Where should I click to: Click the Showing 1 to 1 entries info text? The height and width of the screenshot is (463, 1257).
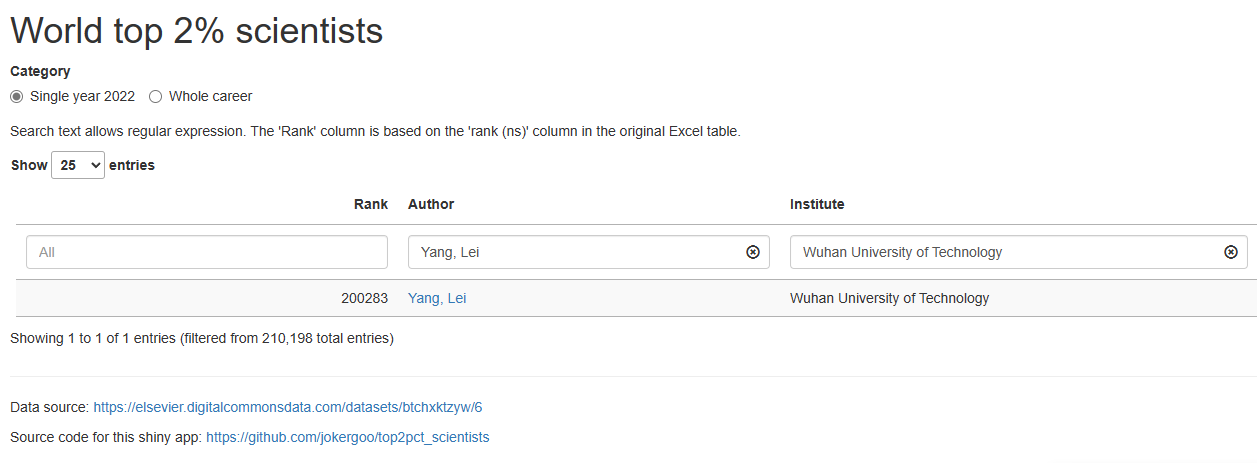tap(202, 338)
